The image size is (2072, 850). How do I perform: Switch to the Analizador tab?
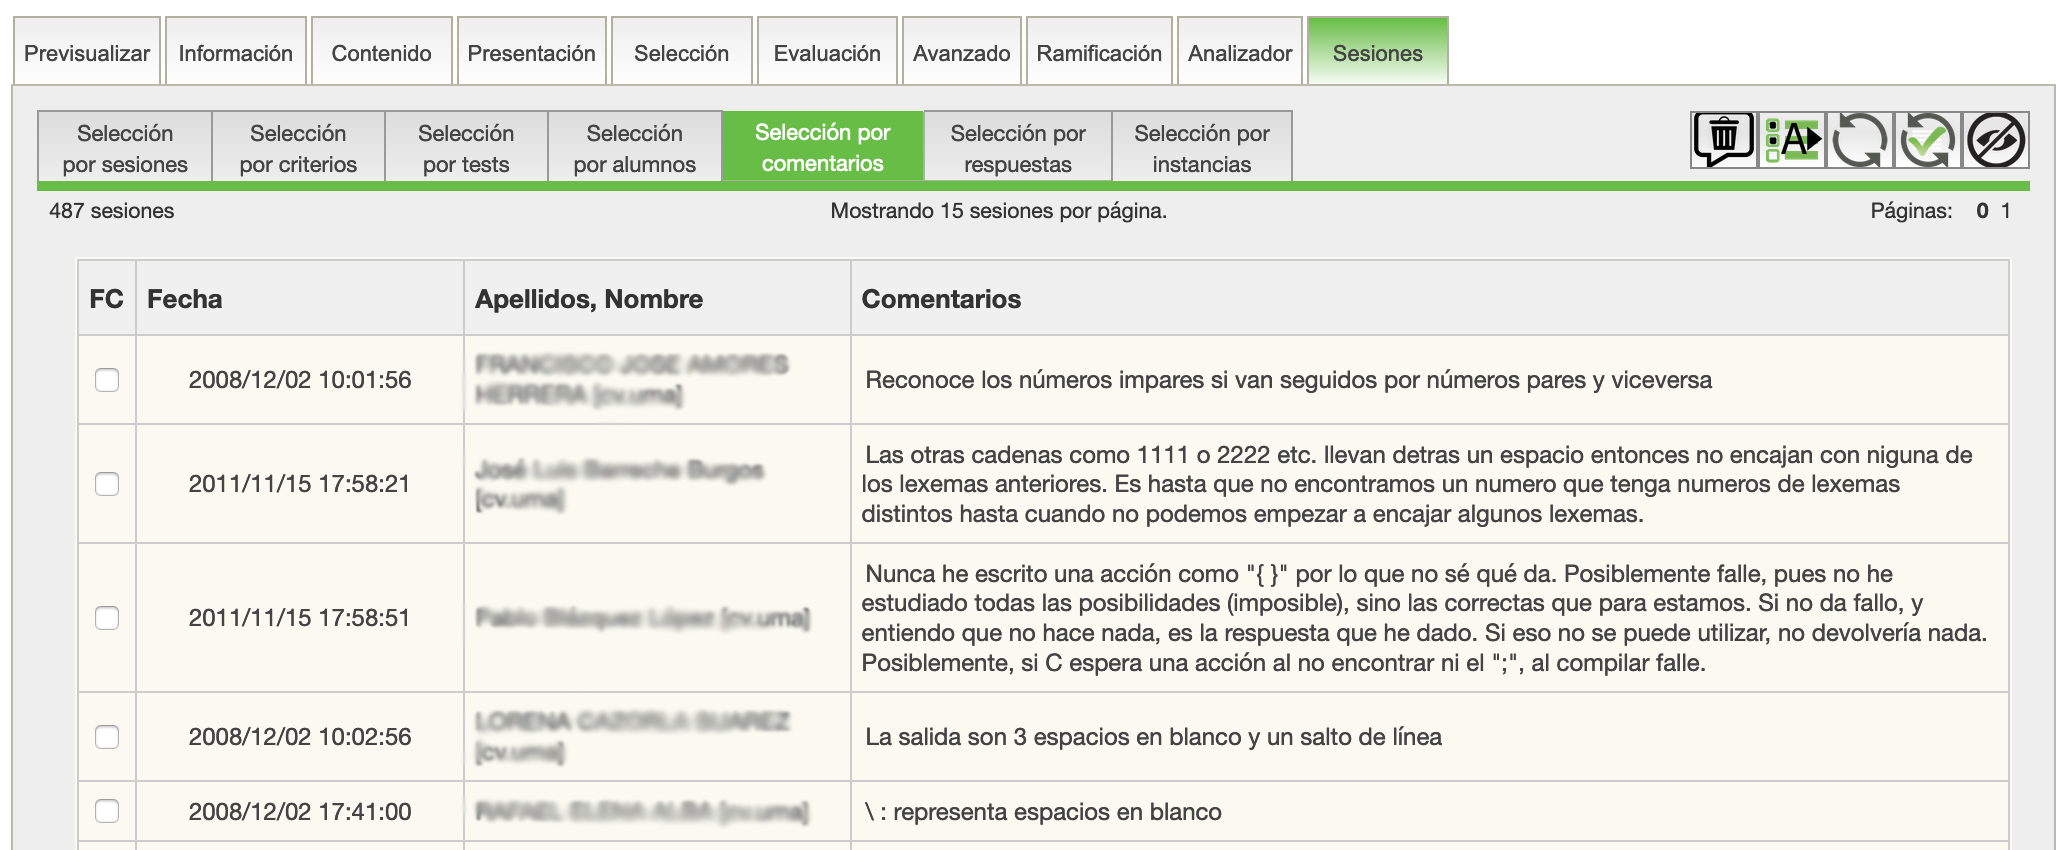coord(1239,53)
